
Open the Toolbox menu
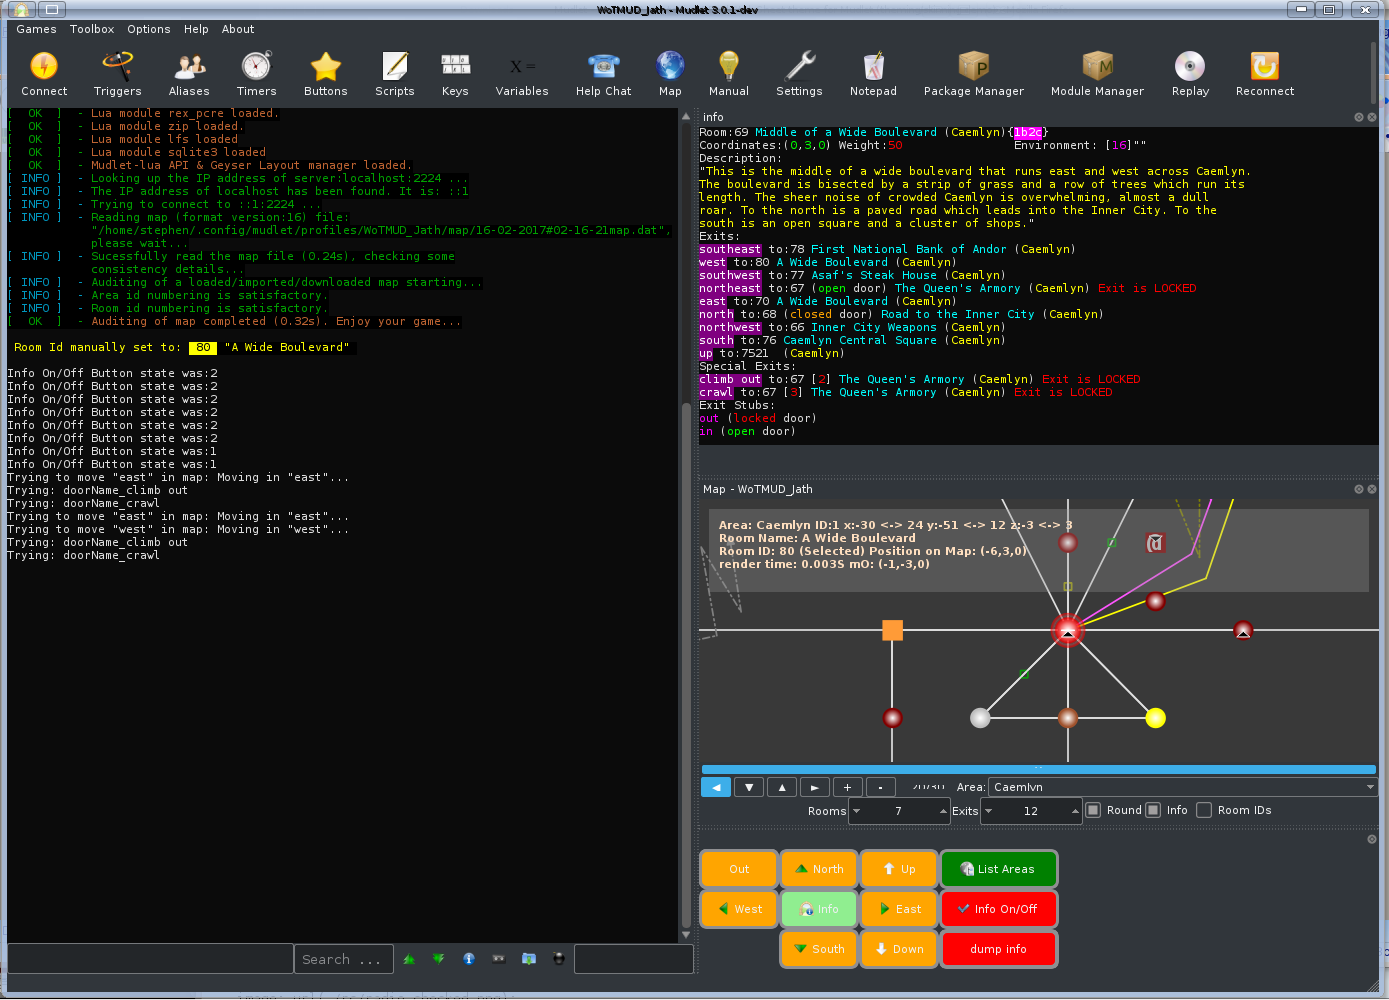click(x=92, y=29)
